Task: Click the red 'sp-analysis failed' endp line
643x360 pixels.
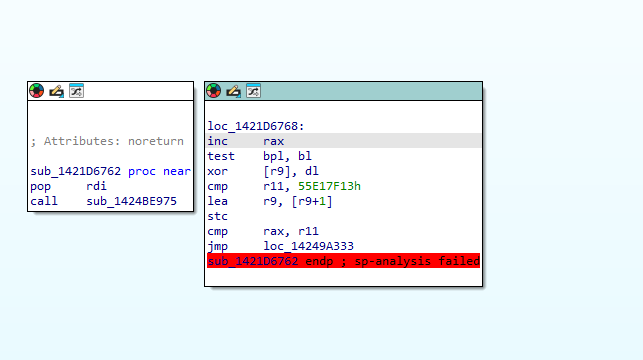Action: (344, 261)
